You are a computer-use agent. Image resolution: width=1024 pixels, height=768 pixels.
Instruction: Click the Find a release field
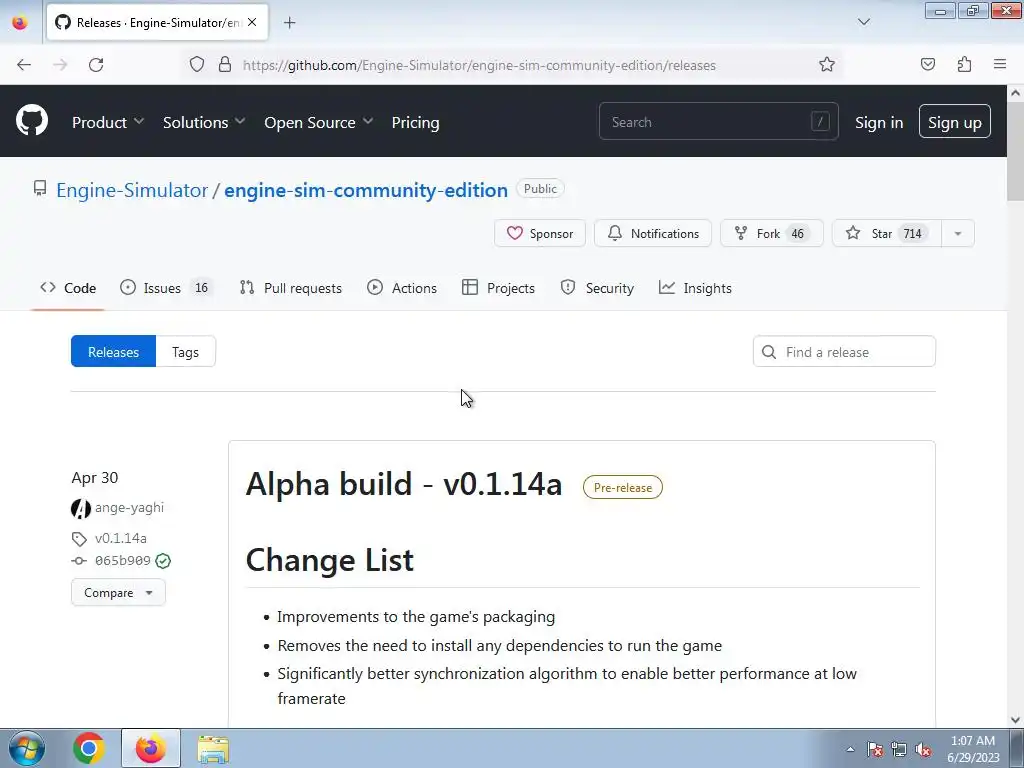click(x=855, y=352)
